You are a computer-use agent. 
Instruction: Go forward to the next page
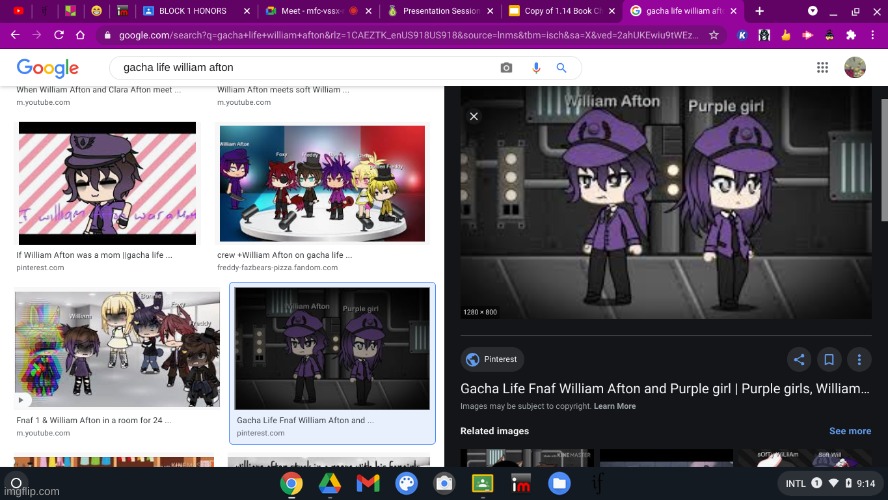[37, 35]
